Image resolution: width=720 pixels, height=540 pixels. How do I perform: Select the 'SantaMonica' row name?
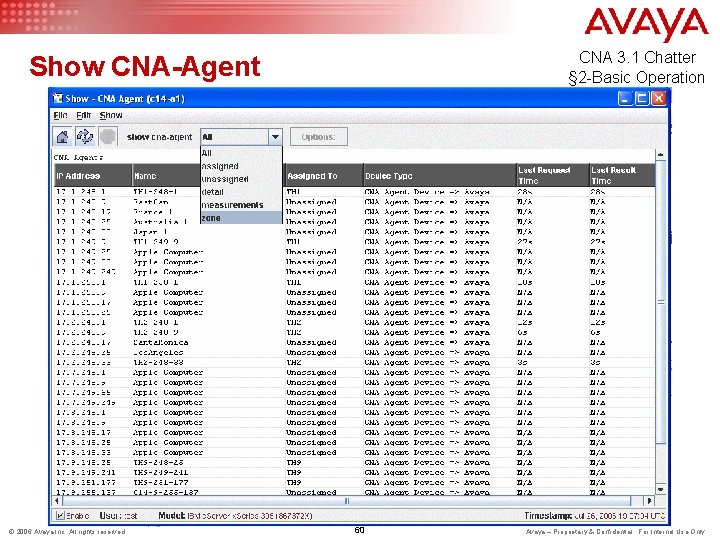coord(160,342)
